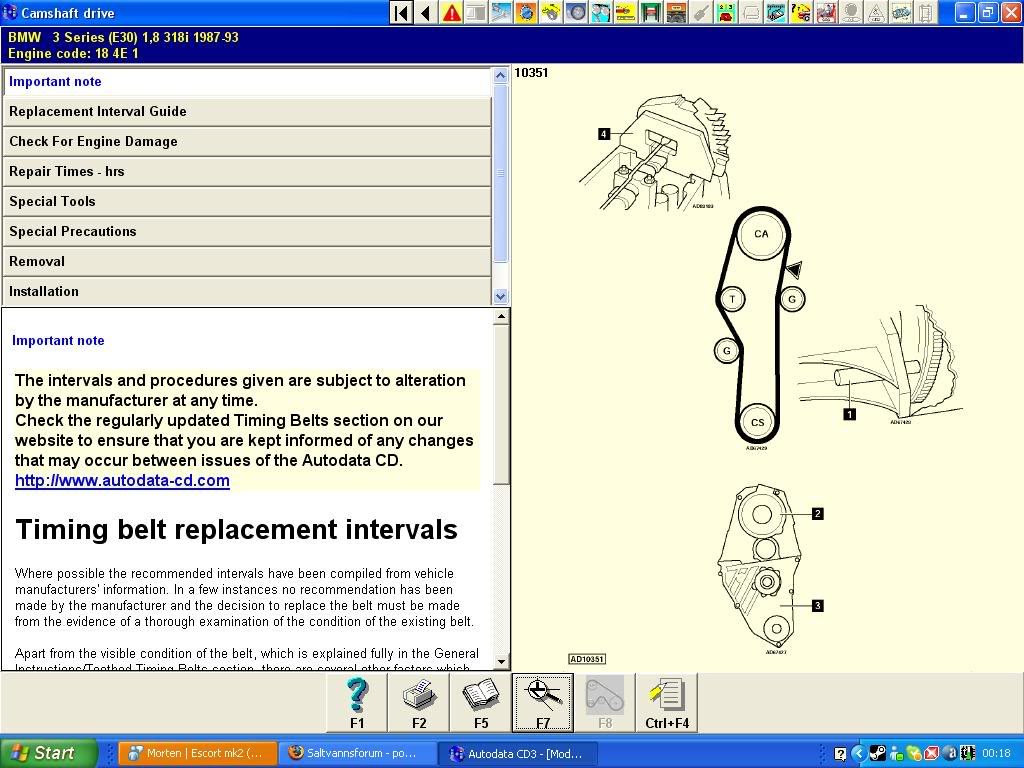1024x768 pixels.
Task: Open the yellow question-mark car toolbar icon
Action: [x=801, y=12]
